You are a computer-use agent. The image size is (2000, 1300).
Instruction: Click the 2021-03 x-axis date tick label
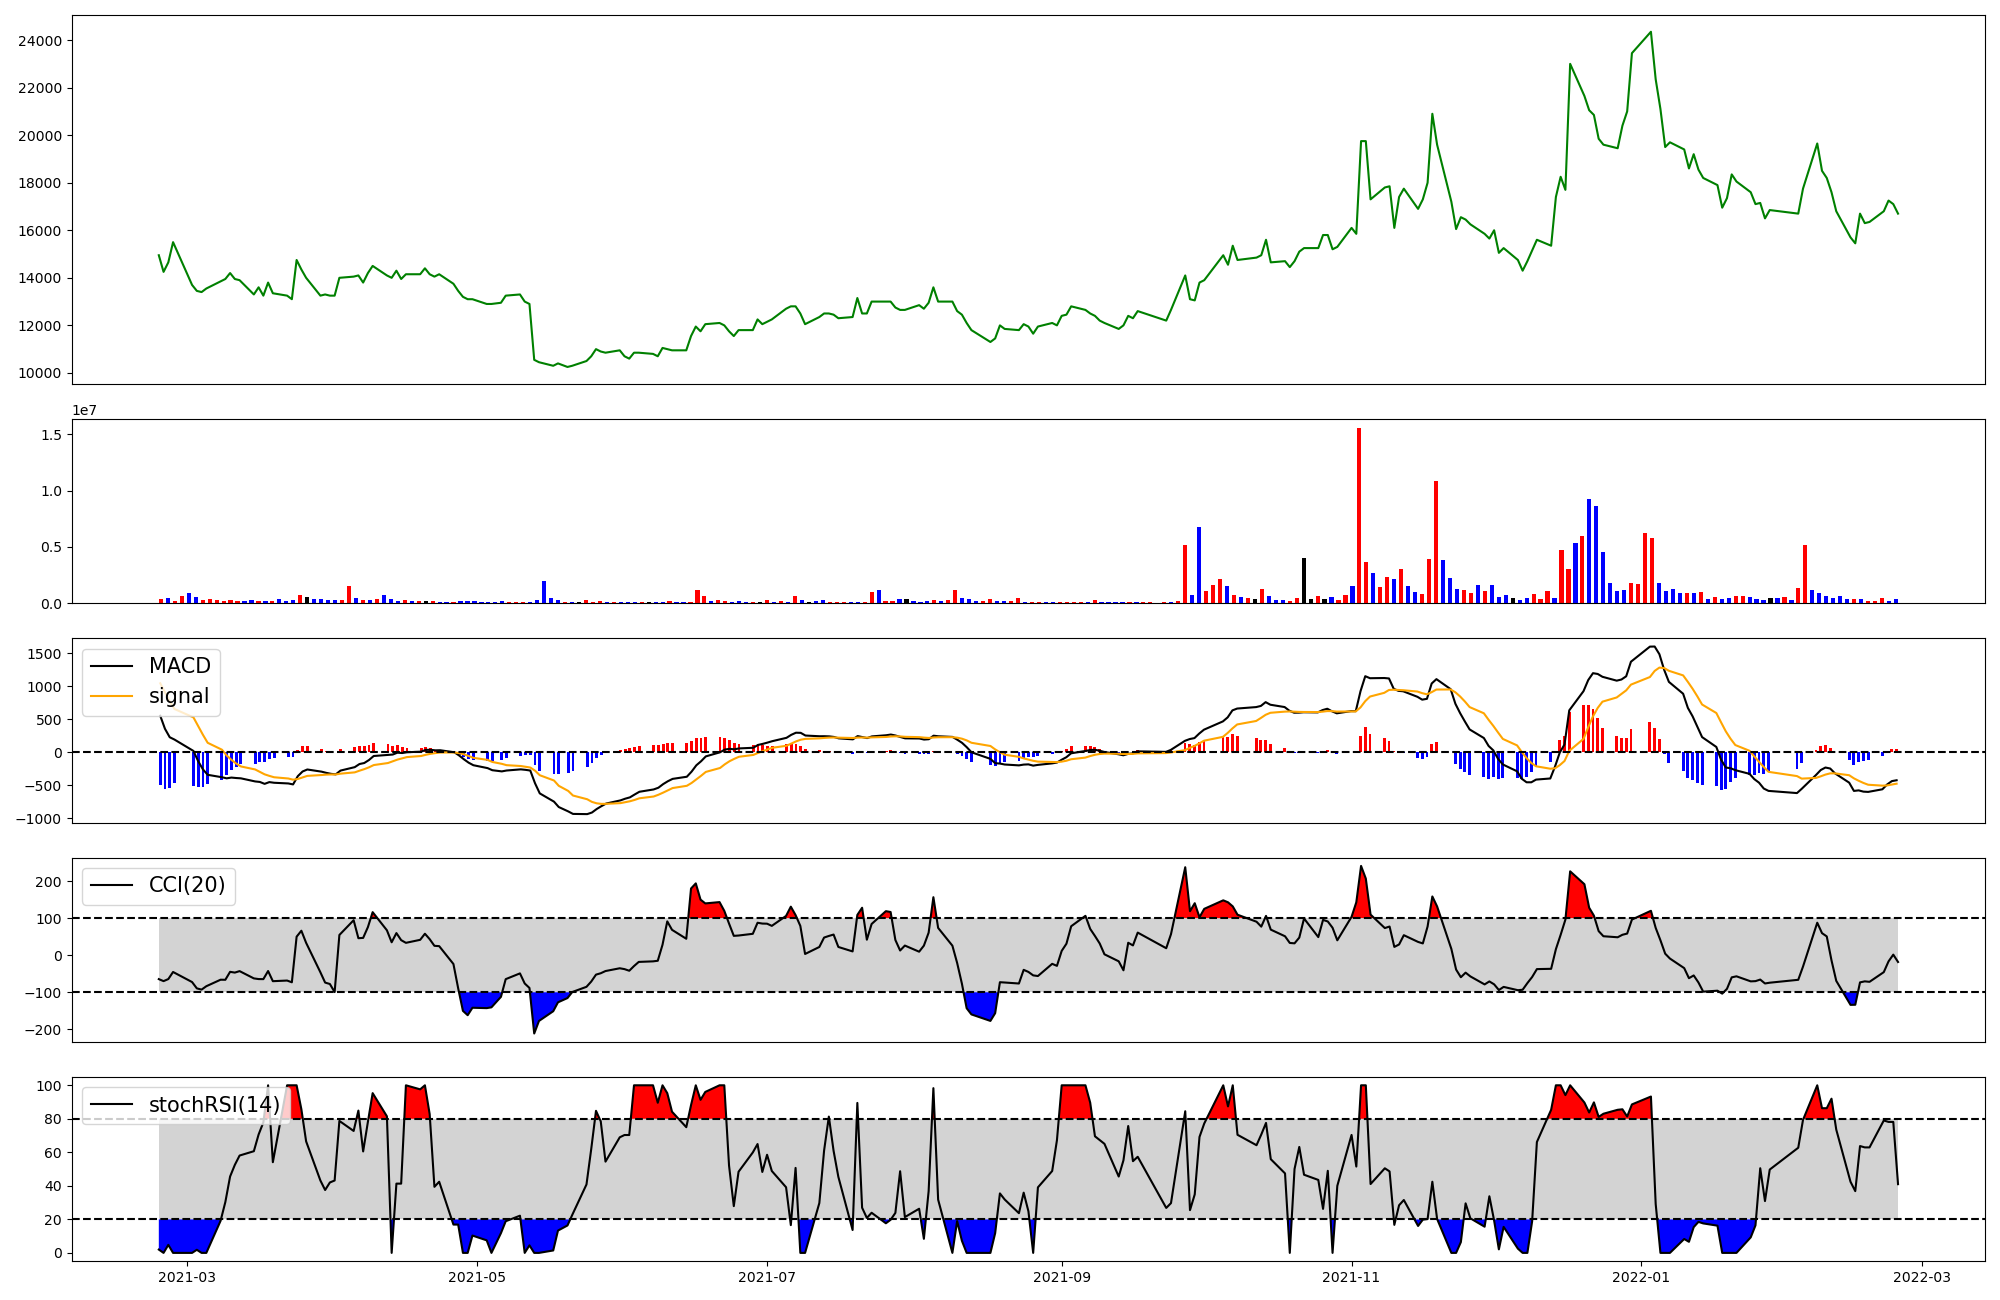pos(187,1276)
